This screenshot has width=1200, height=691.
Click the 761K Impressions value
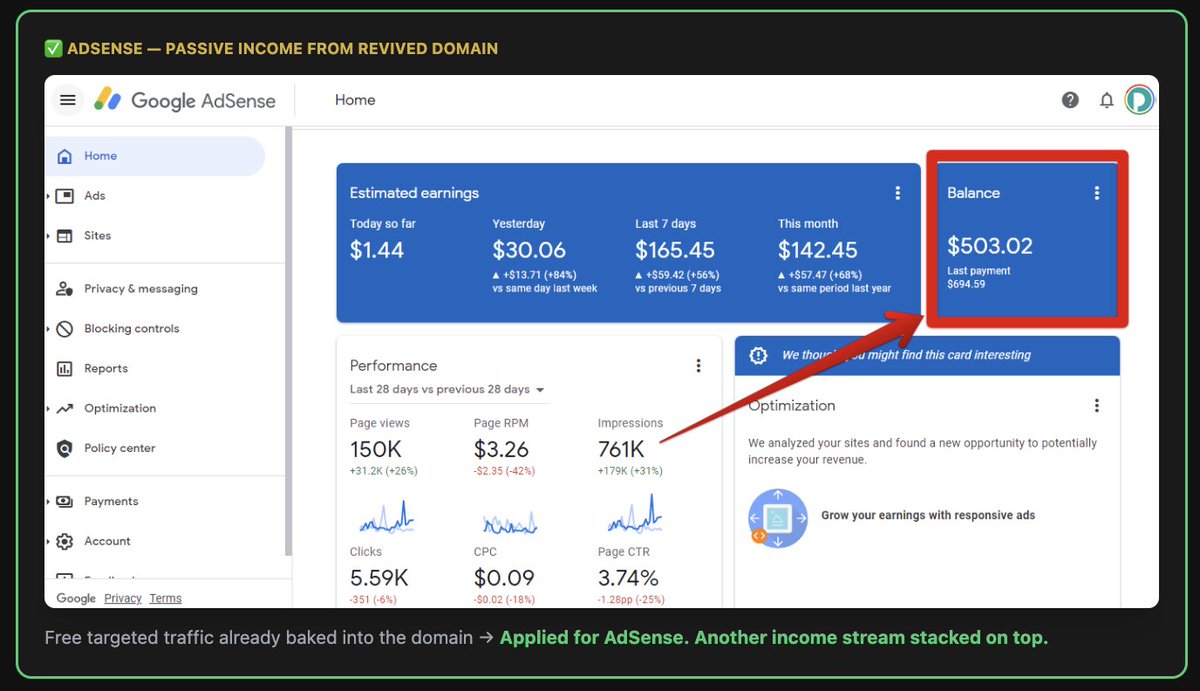pos(621,450)
